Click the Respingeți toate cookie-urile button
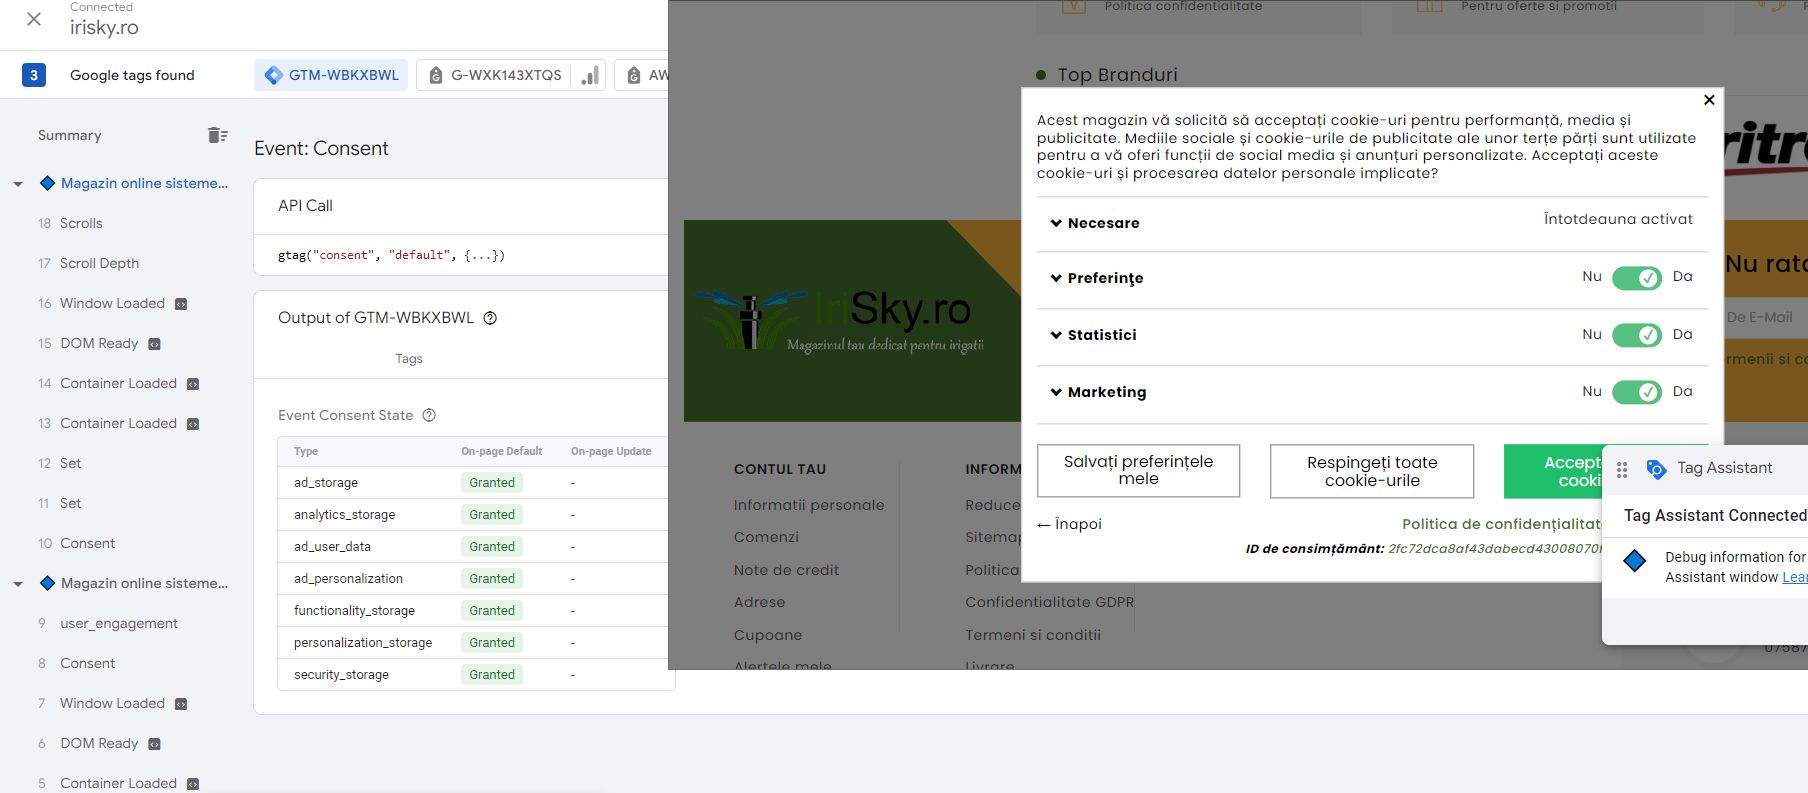 (x=1372, y=471)
